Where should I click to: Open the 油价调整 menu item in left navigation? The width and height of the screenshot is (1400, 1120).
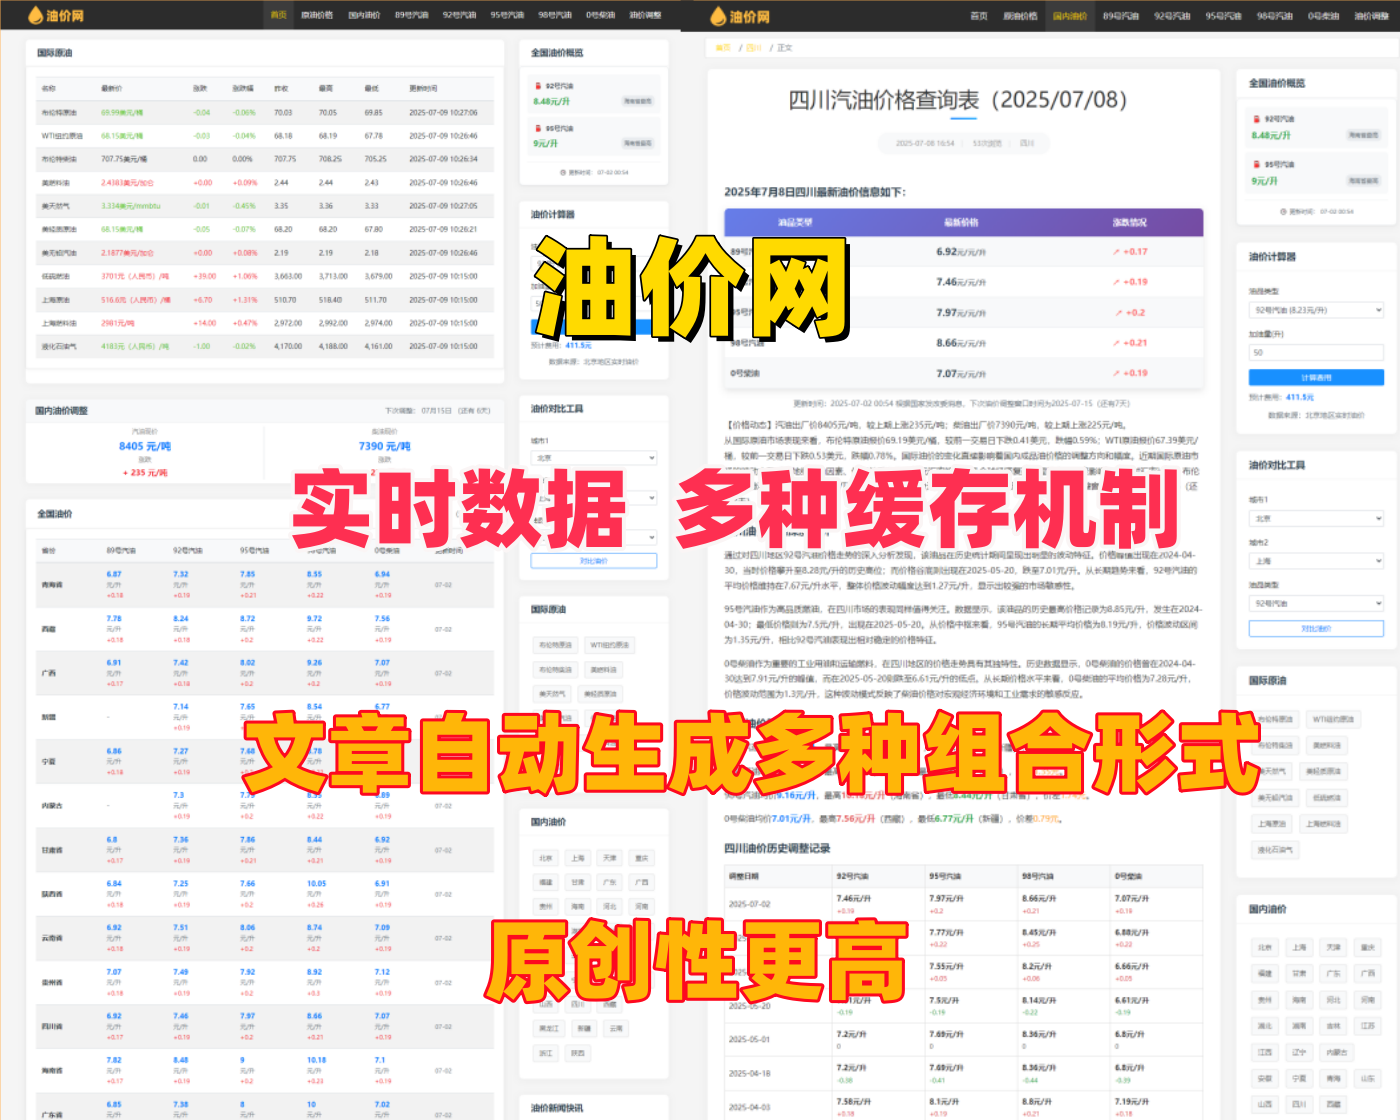coord(647,15)
